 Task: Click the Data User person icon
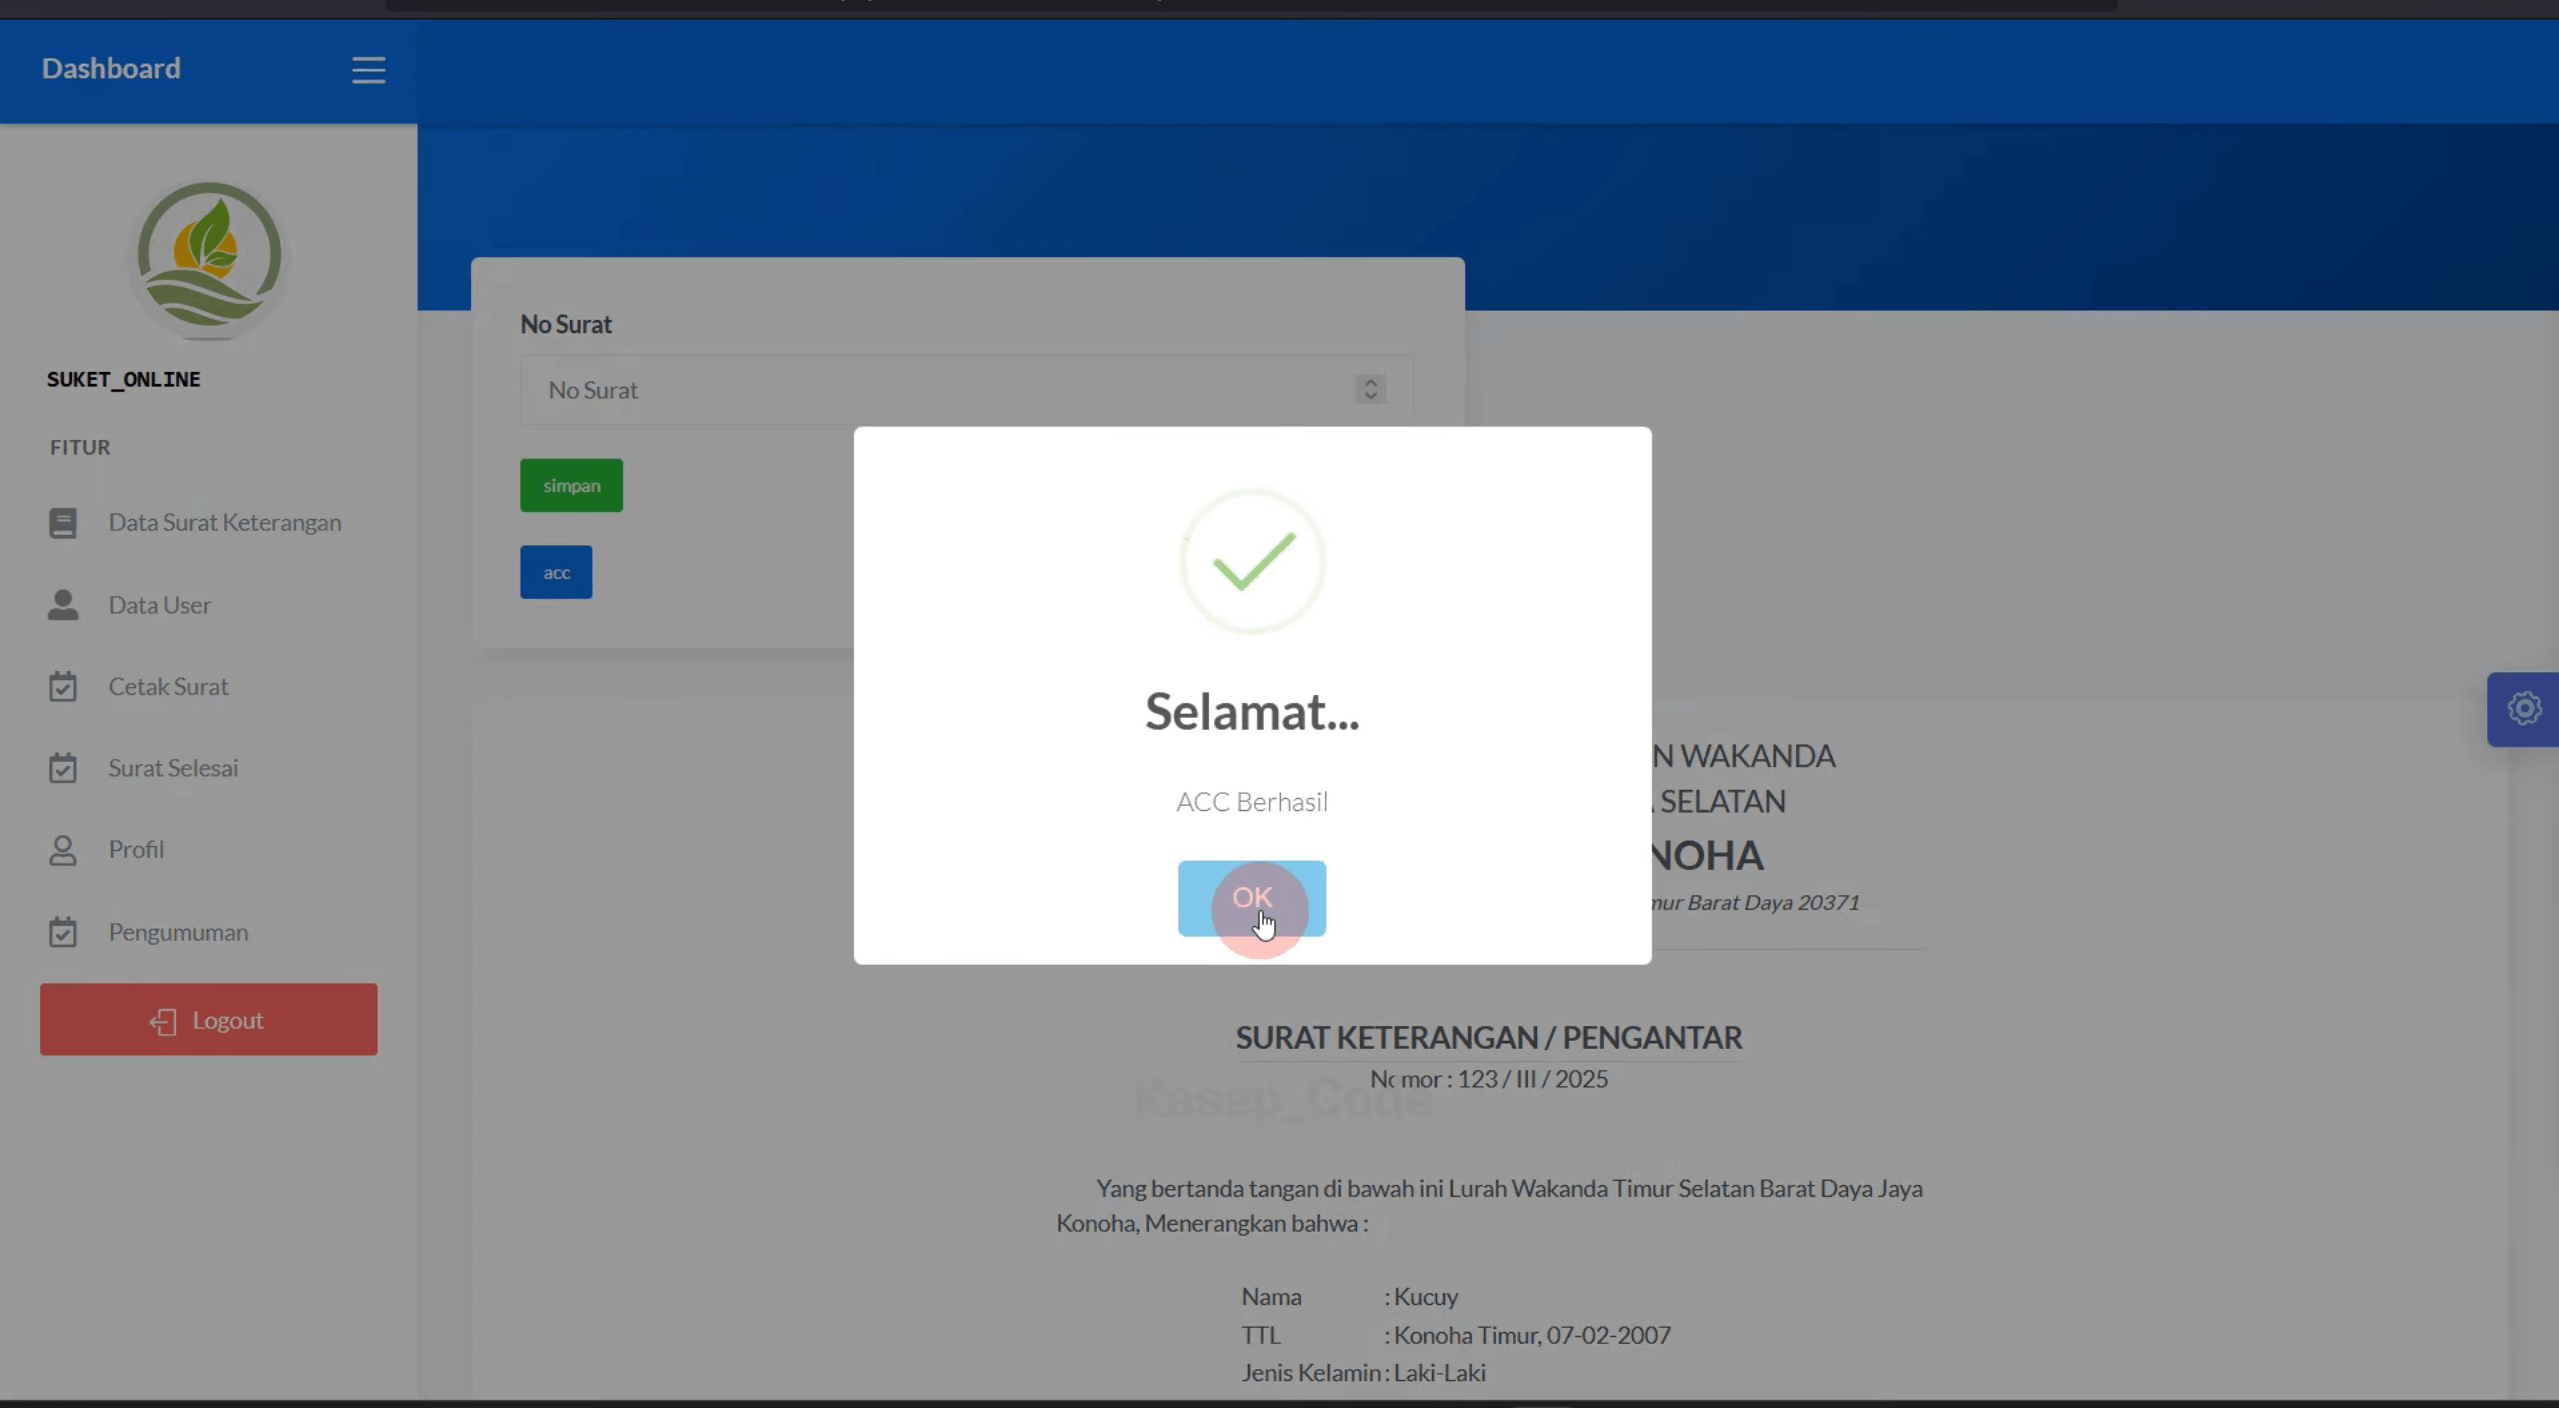(63, 605)
